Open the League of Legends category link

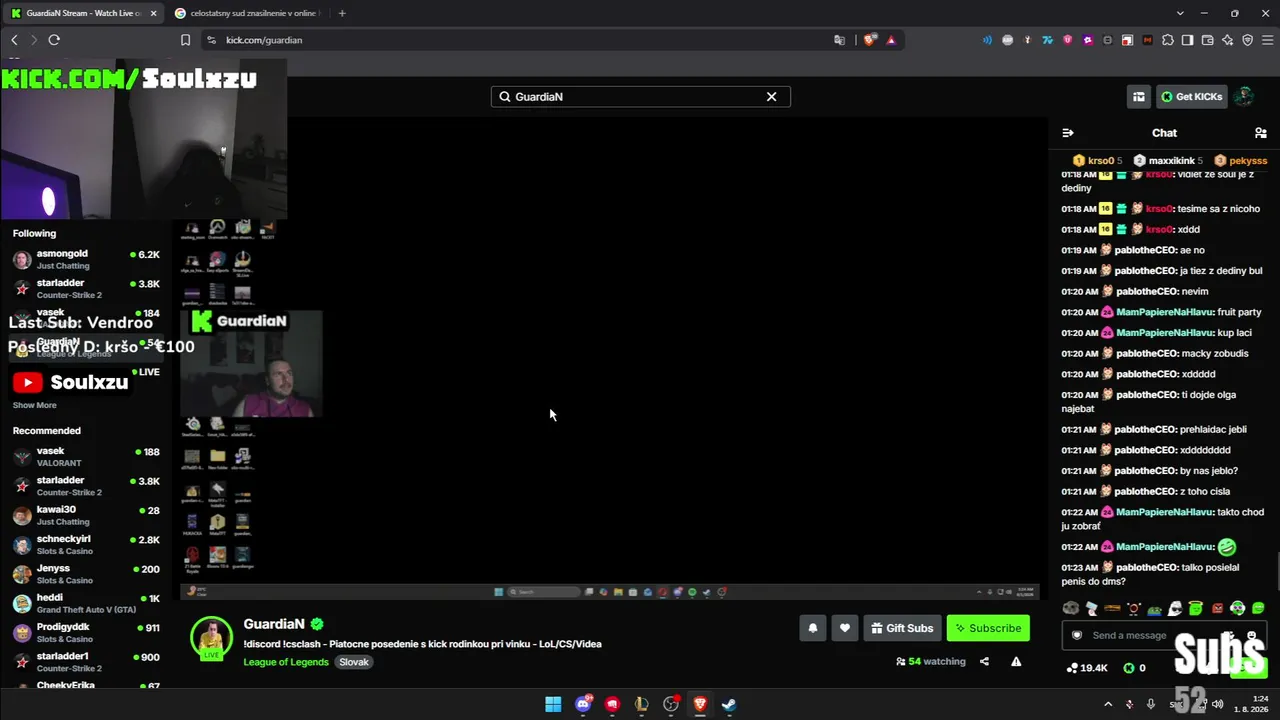[x=286, y=662]
